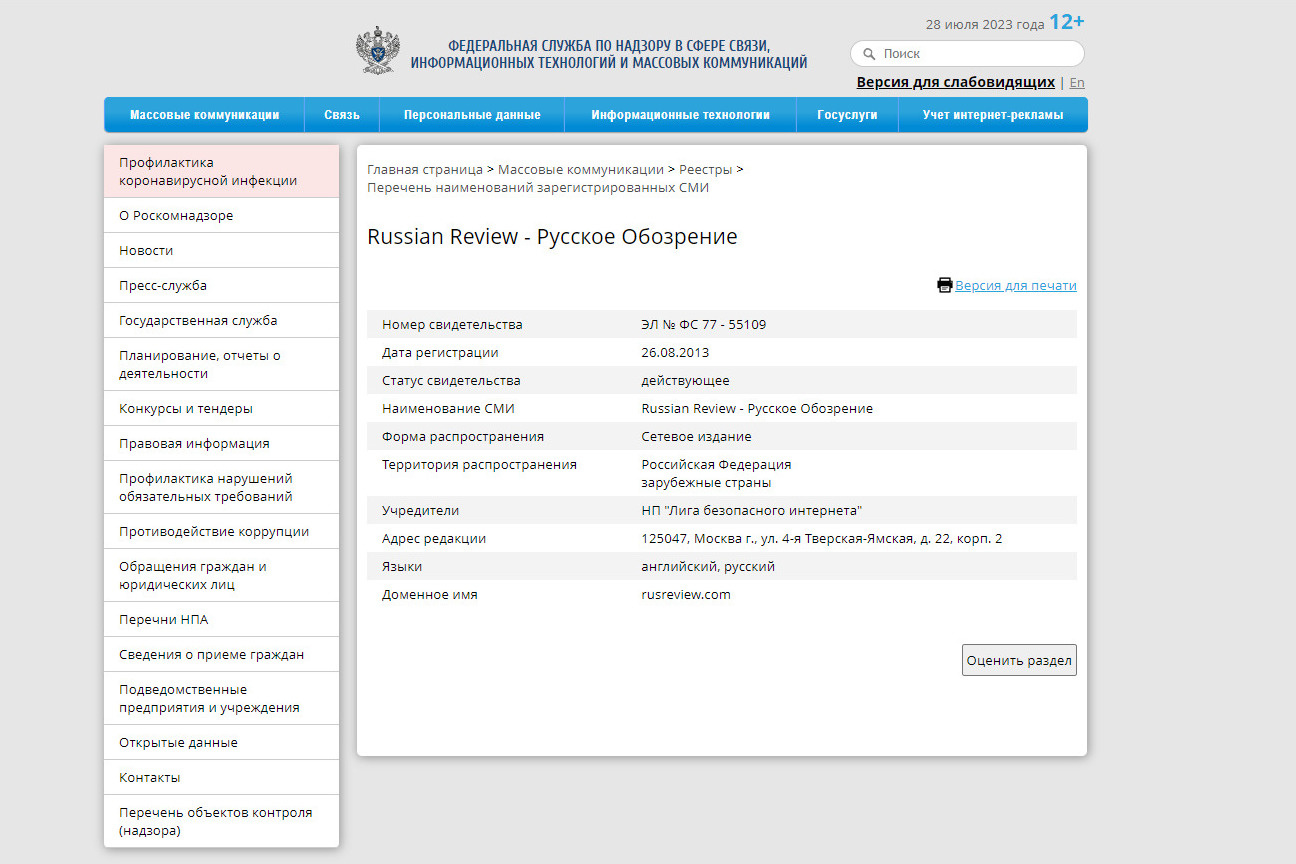Click Учредители label

coord(420,510)
